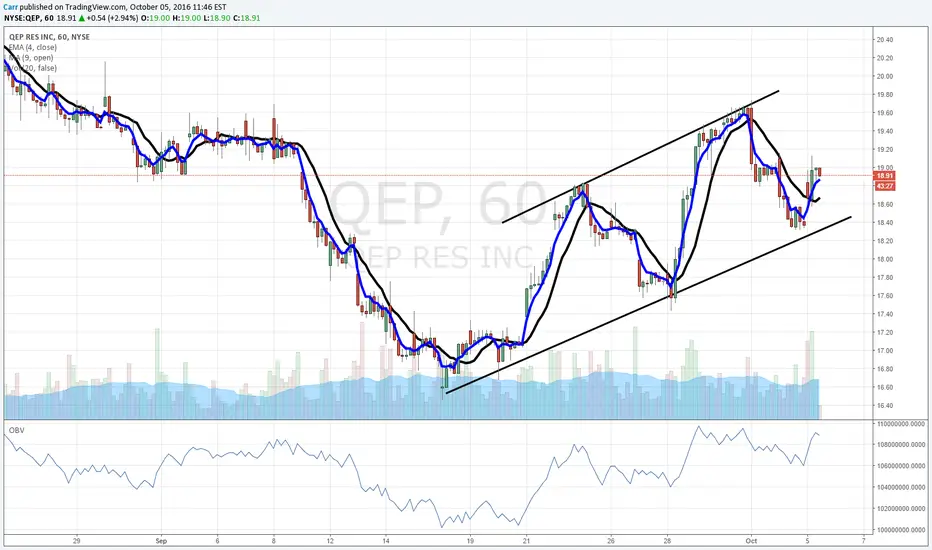Click the 19 date axis label
932x550 pixels.
pyautogui.click(x=470, y=541)
